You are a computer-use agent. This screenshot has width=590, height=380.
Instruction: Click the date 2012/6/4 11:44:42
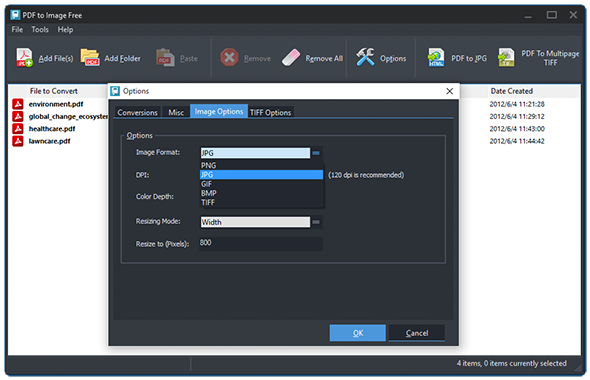(517, 141)
